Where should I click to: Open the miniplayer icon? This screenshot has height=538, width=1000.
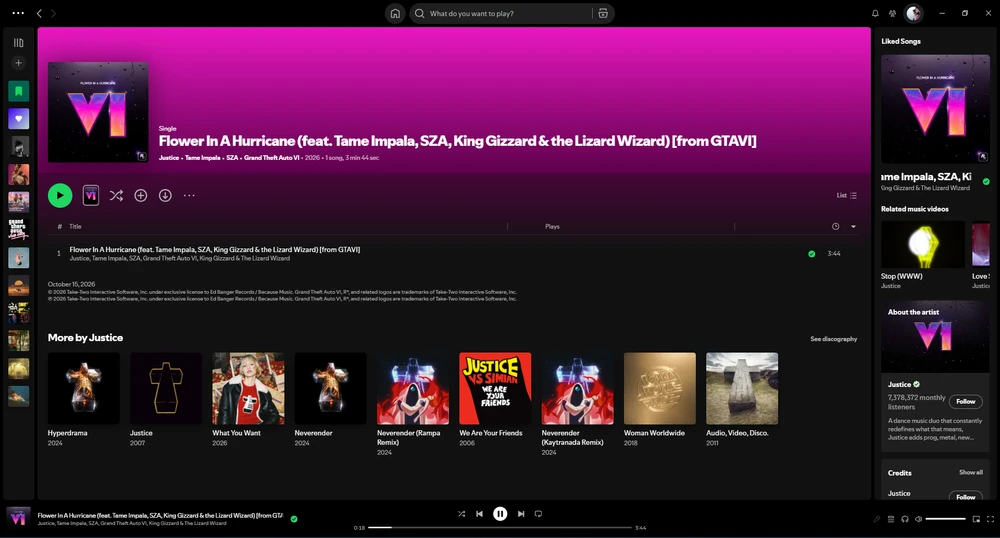pos(976,519)
